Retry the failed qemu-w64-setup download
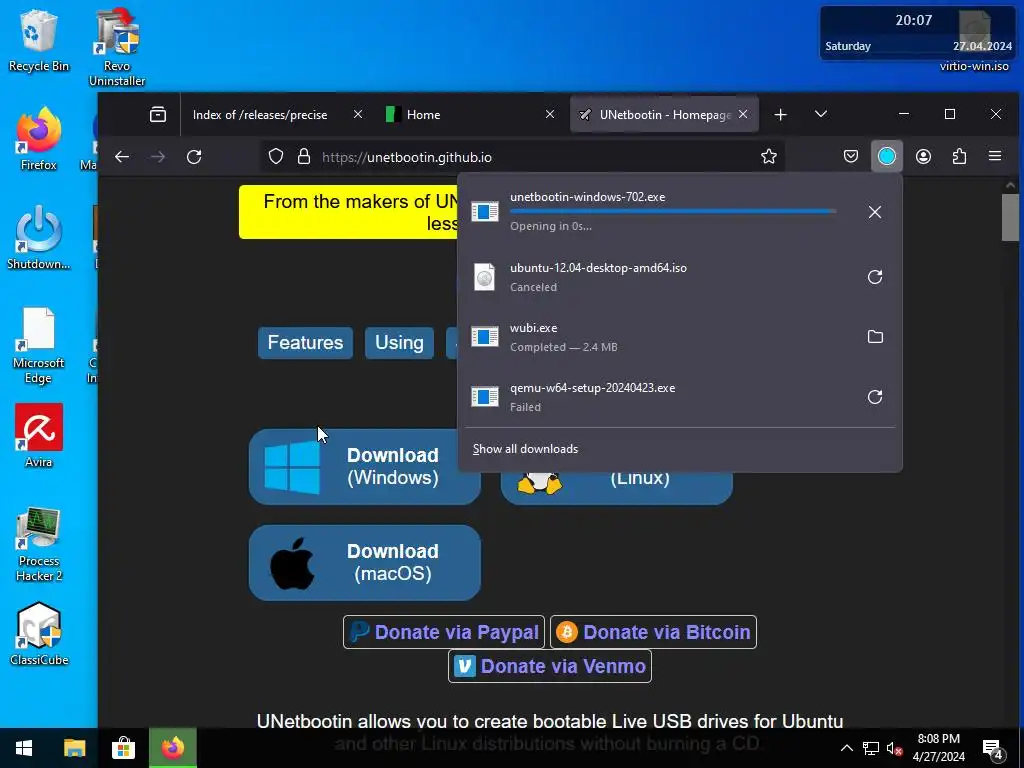 point(874,397)
